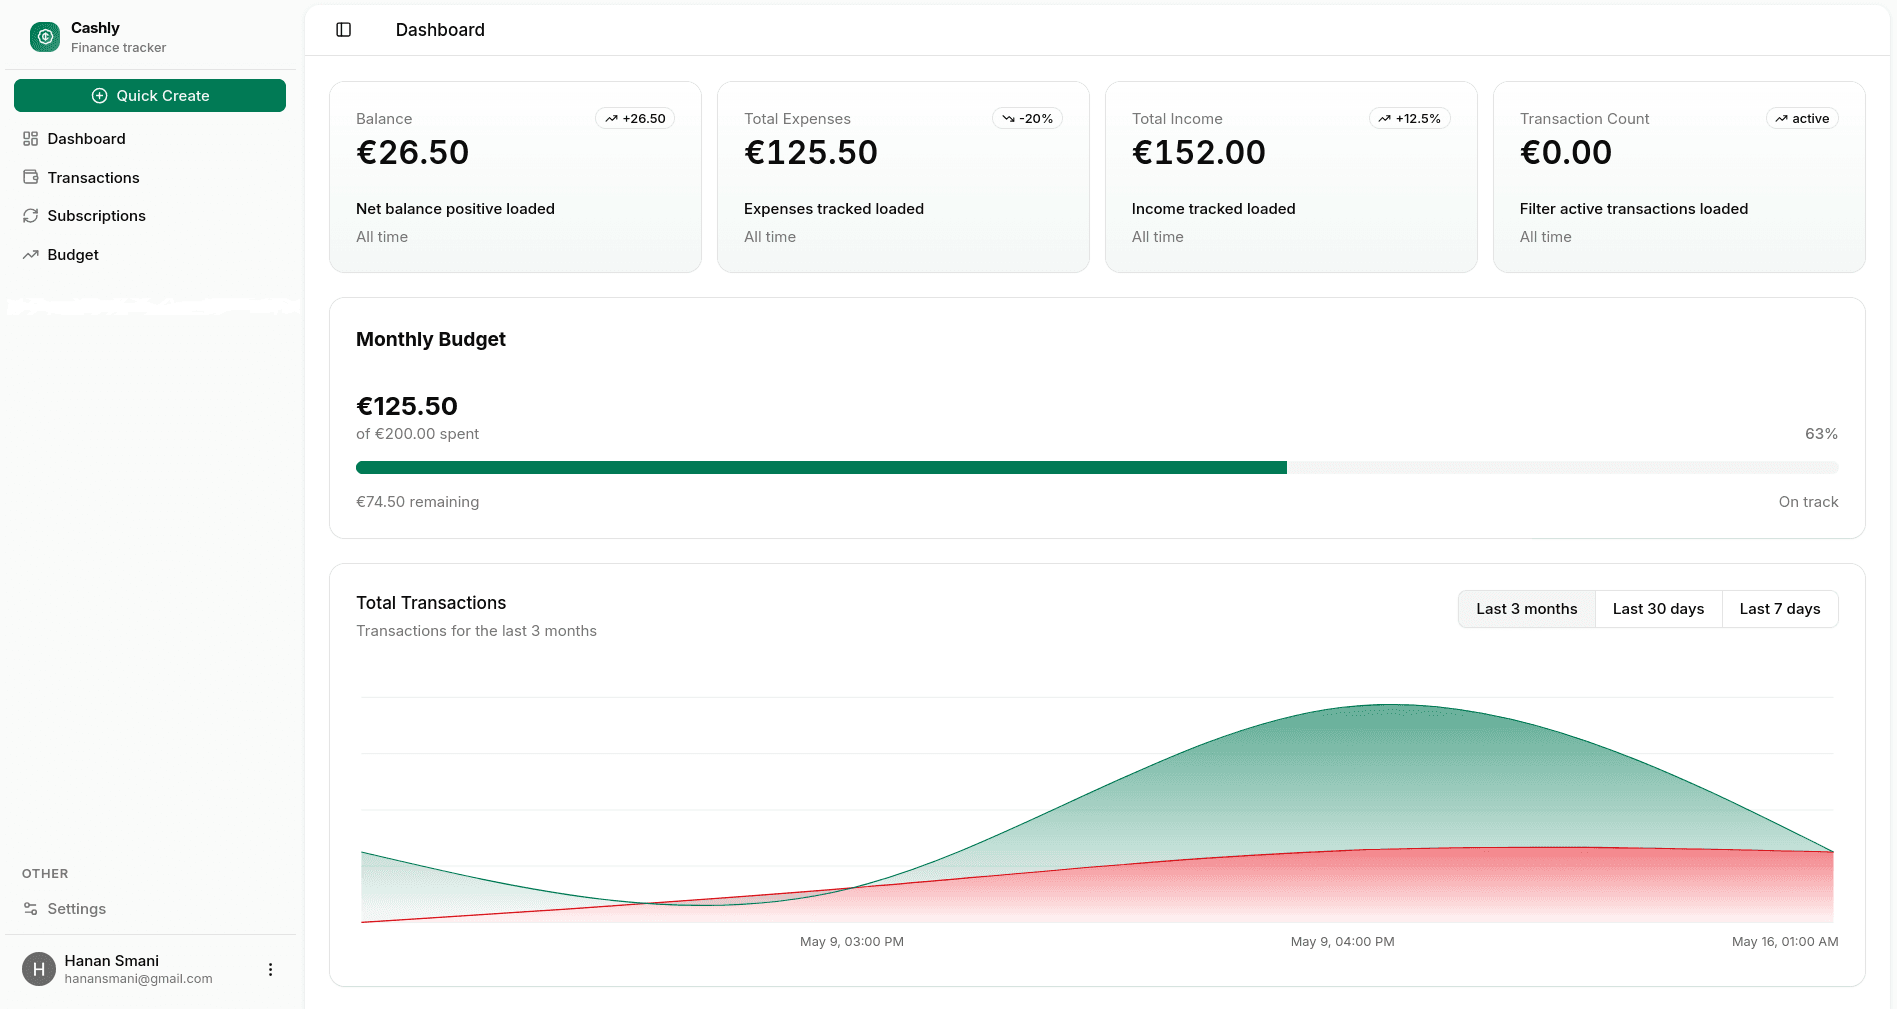Click the Total Transactions chart title
Image resolution: width=1897 pixels, height=1009 pixels.
(x=431, y=603)
